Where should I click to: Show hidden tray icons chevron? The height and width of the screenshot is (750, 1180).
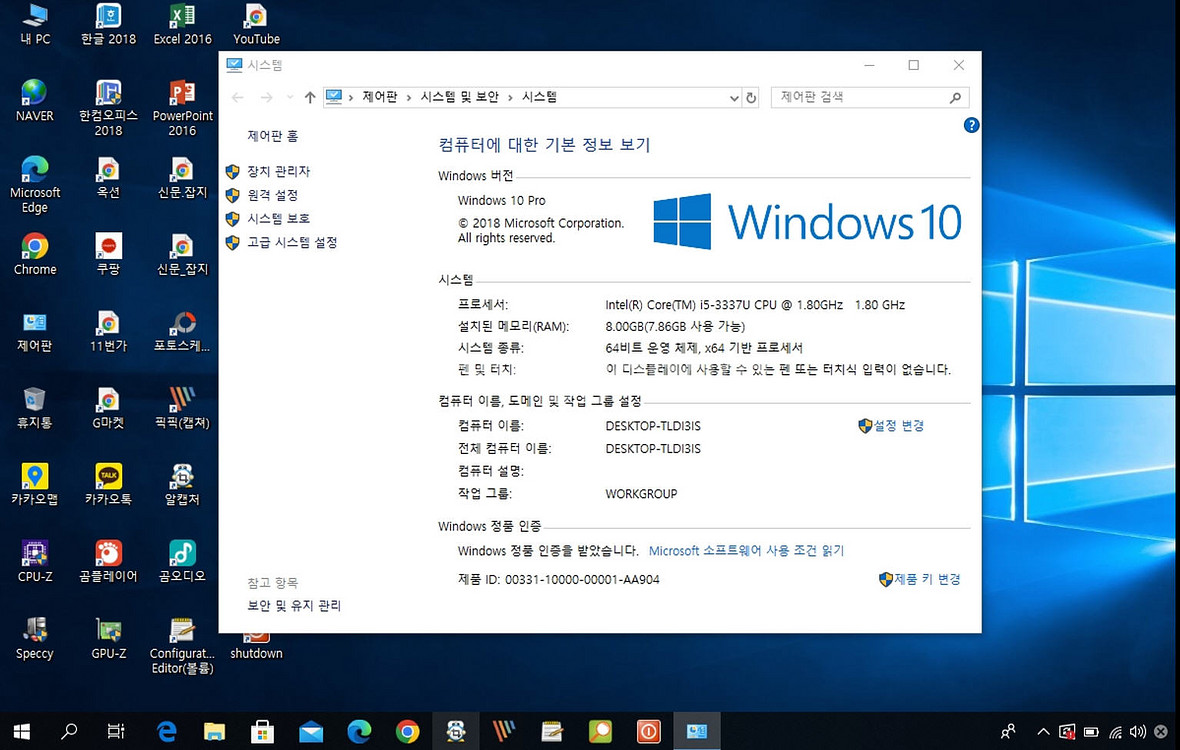pyautogui.click(x=1043, y=731)
